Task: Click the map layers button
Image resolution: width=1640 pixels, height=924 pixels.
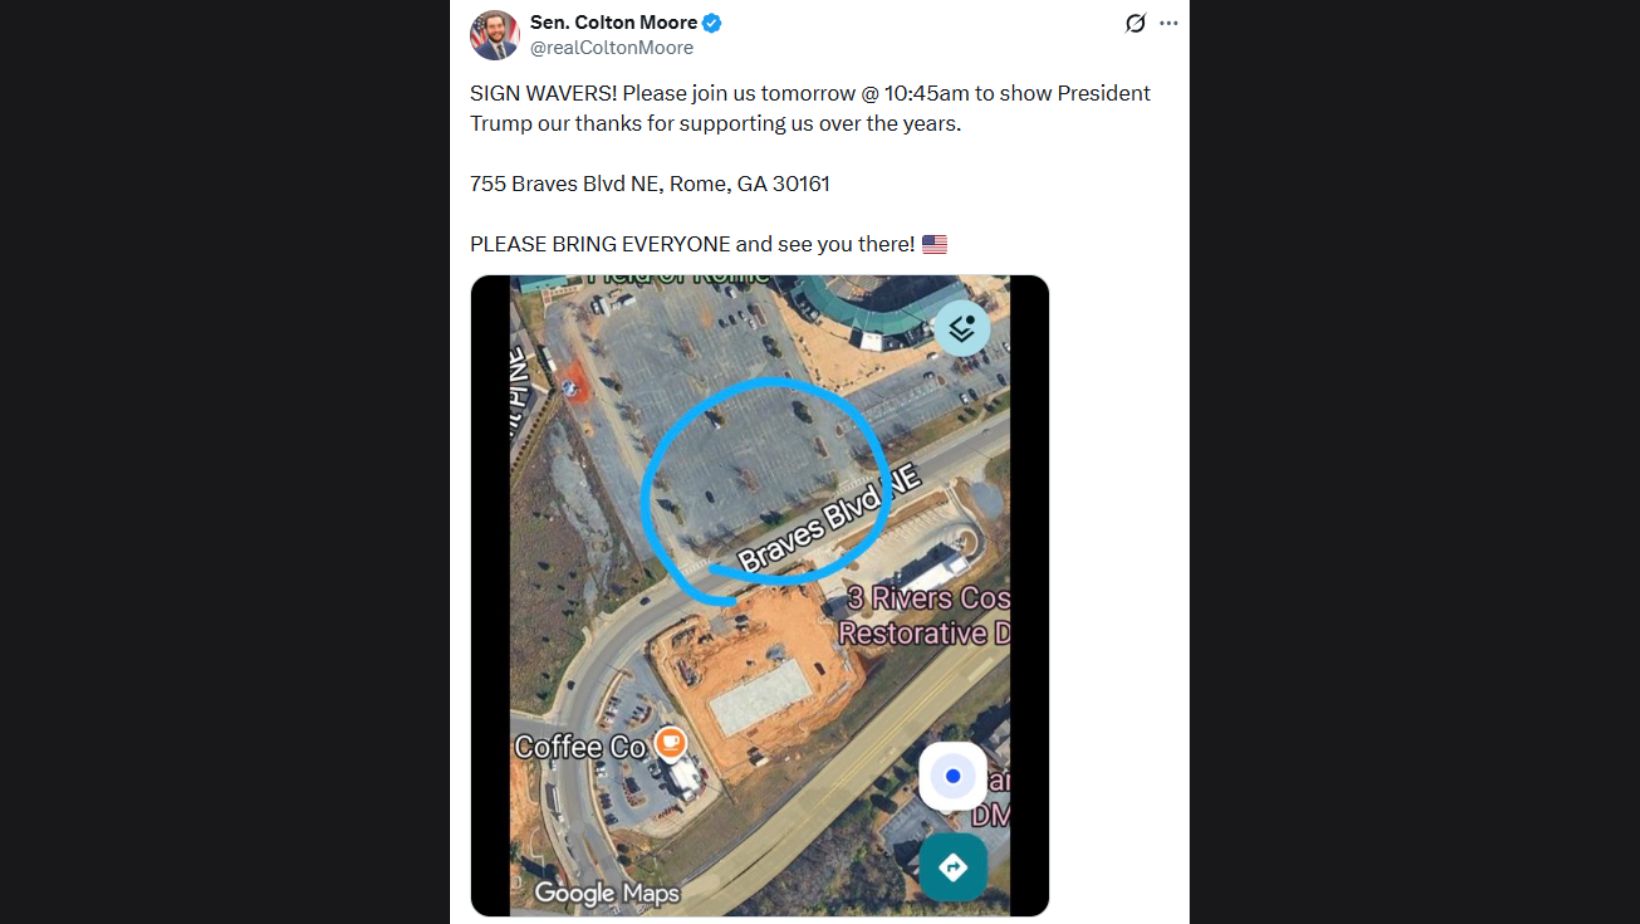Action: [x=962, y=328]
